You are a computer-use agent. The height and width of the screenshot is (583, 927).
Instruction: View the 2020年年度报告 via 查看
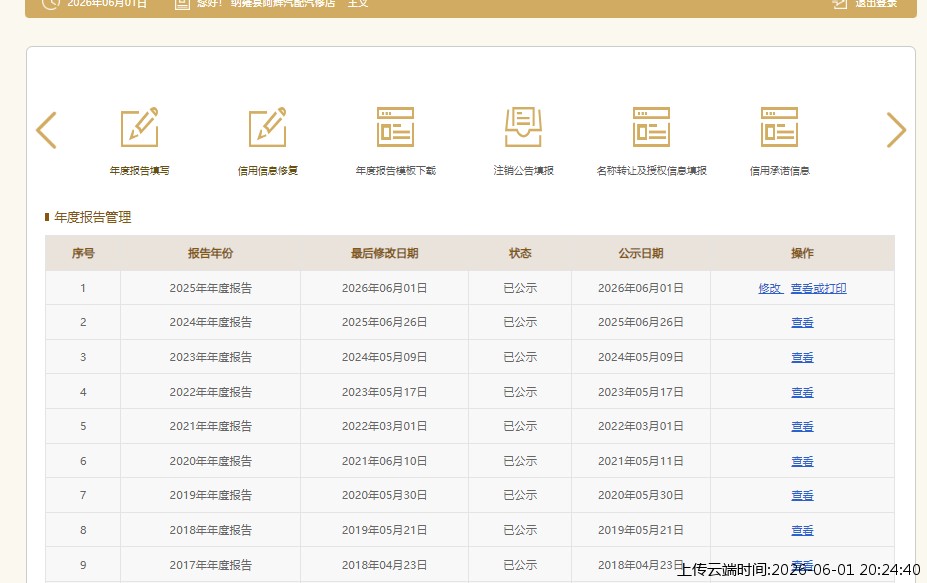coord(802,461)
